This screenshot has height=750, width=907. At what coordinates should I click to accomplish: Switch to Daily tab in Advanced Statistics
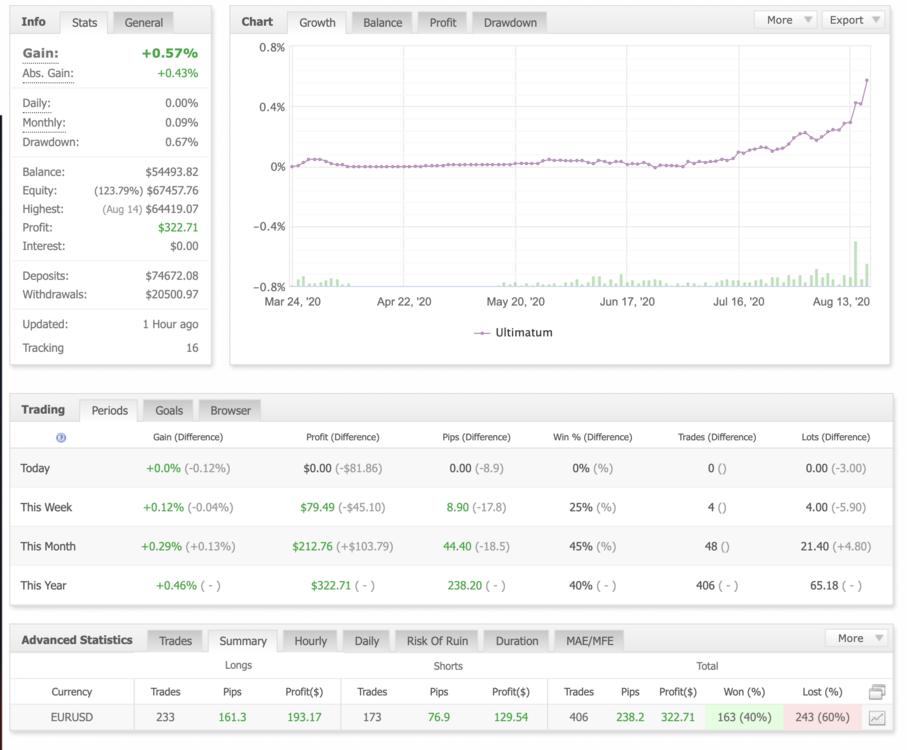[x=367, y=641]
